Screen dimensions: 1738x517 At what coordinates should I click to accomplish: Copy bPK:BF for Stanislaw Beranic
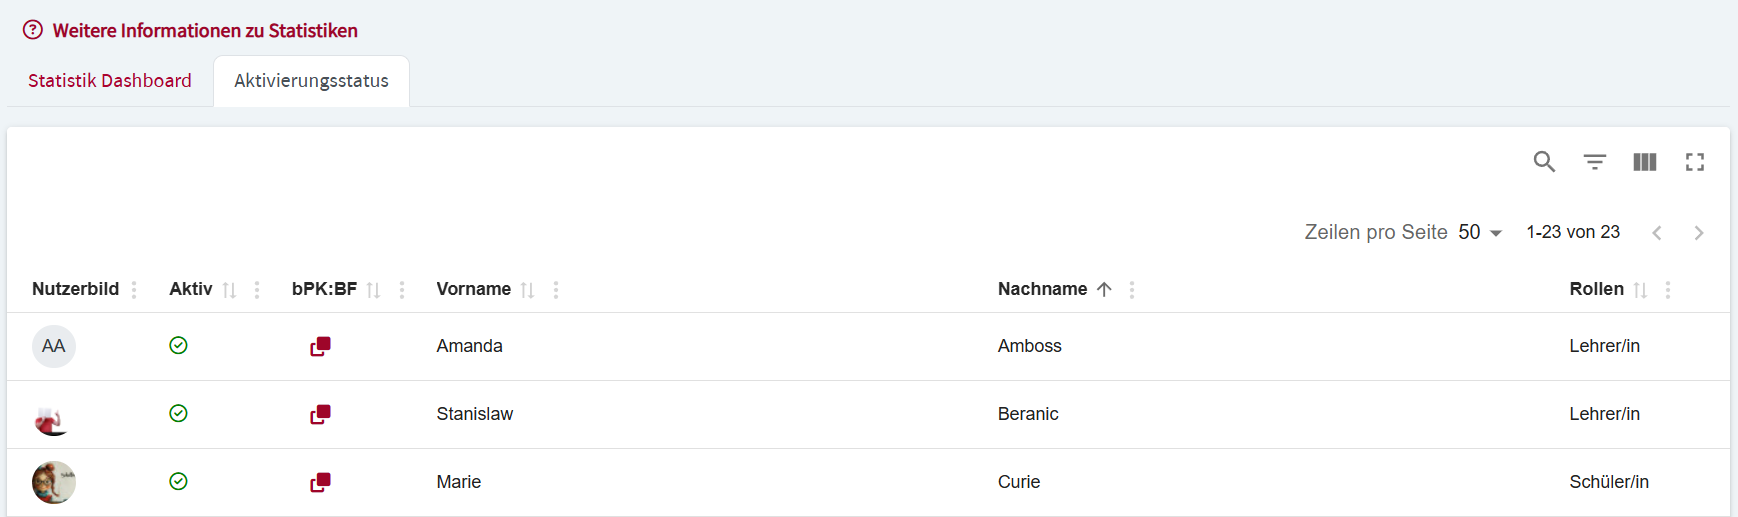[320, 414]
